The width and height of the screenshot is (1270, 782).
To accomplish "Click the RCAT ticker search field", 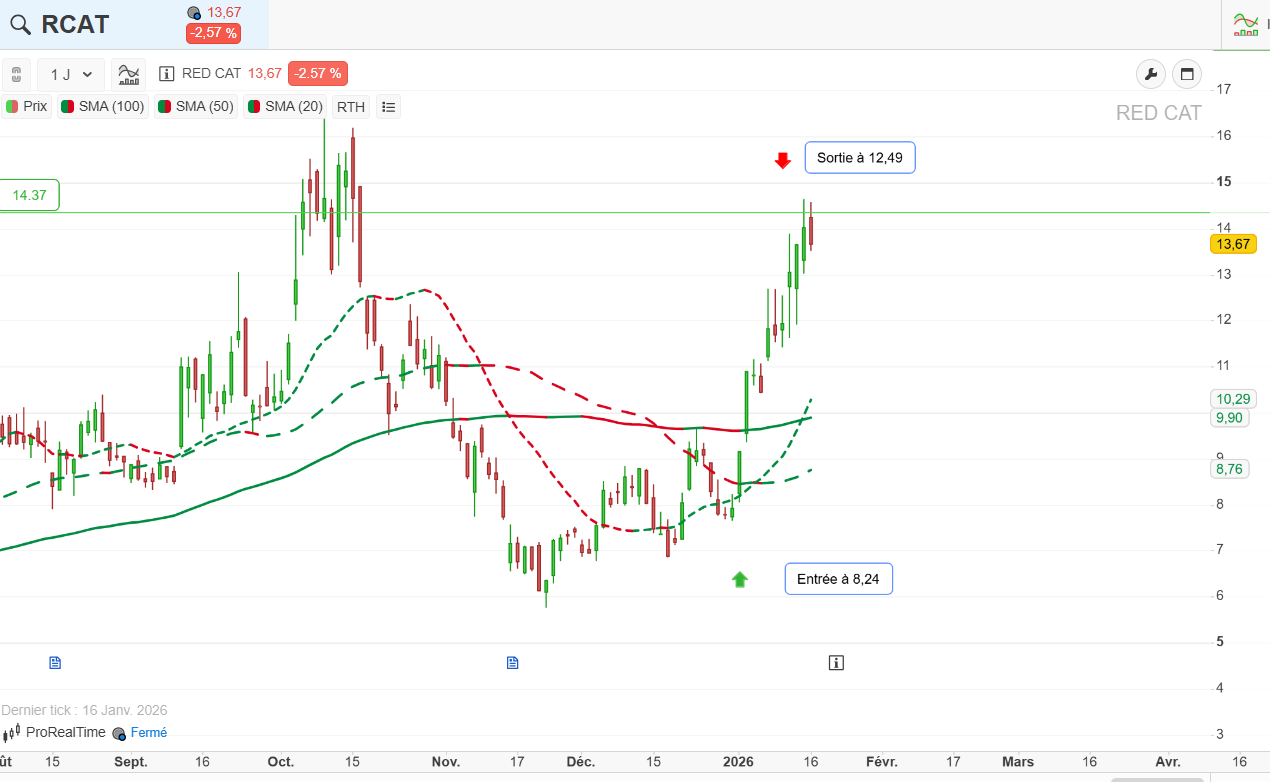I will (x=135, y=24).
